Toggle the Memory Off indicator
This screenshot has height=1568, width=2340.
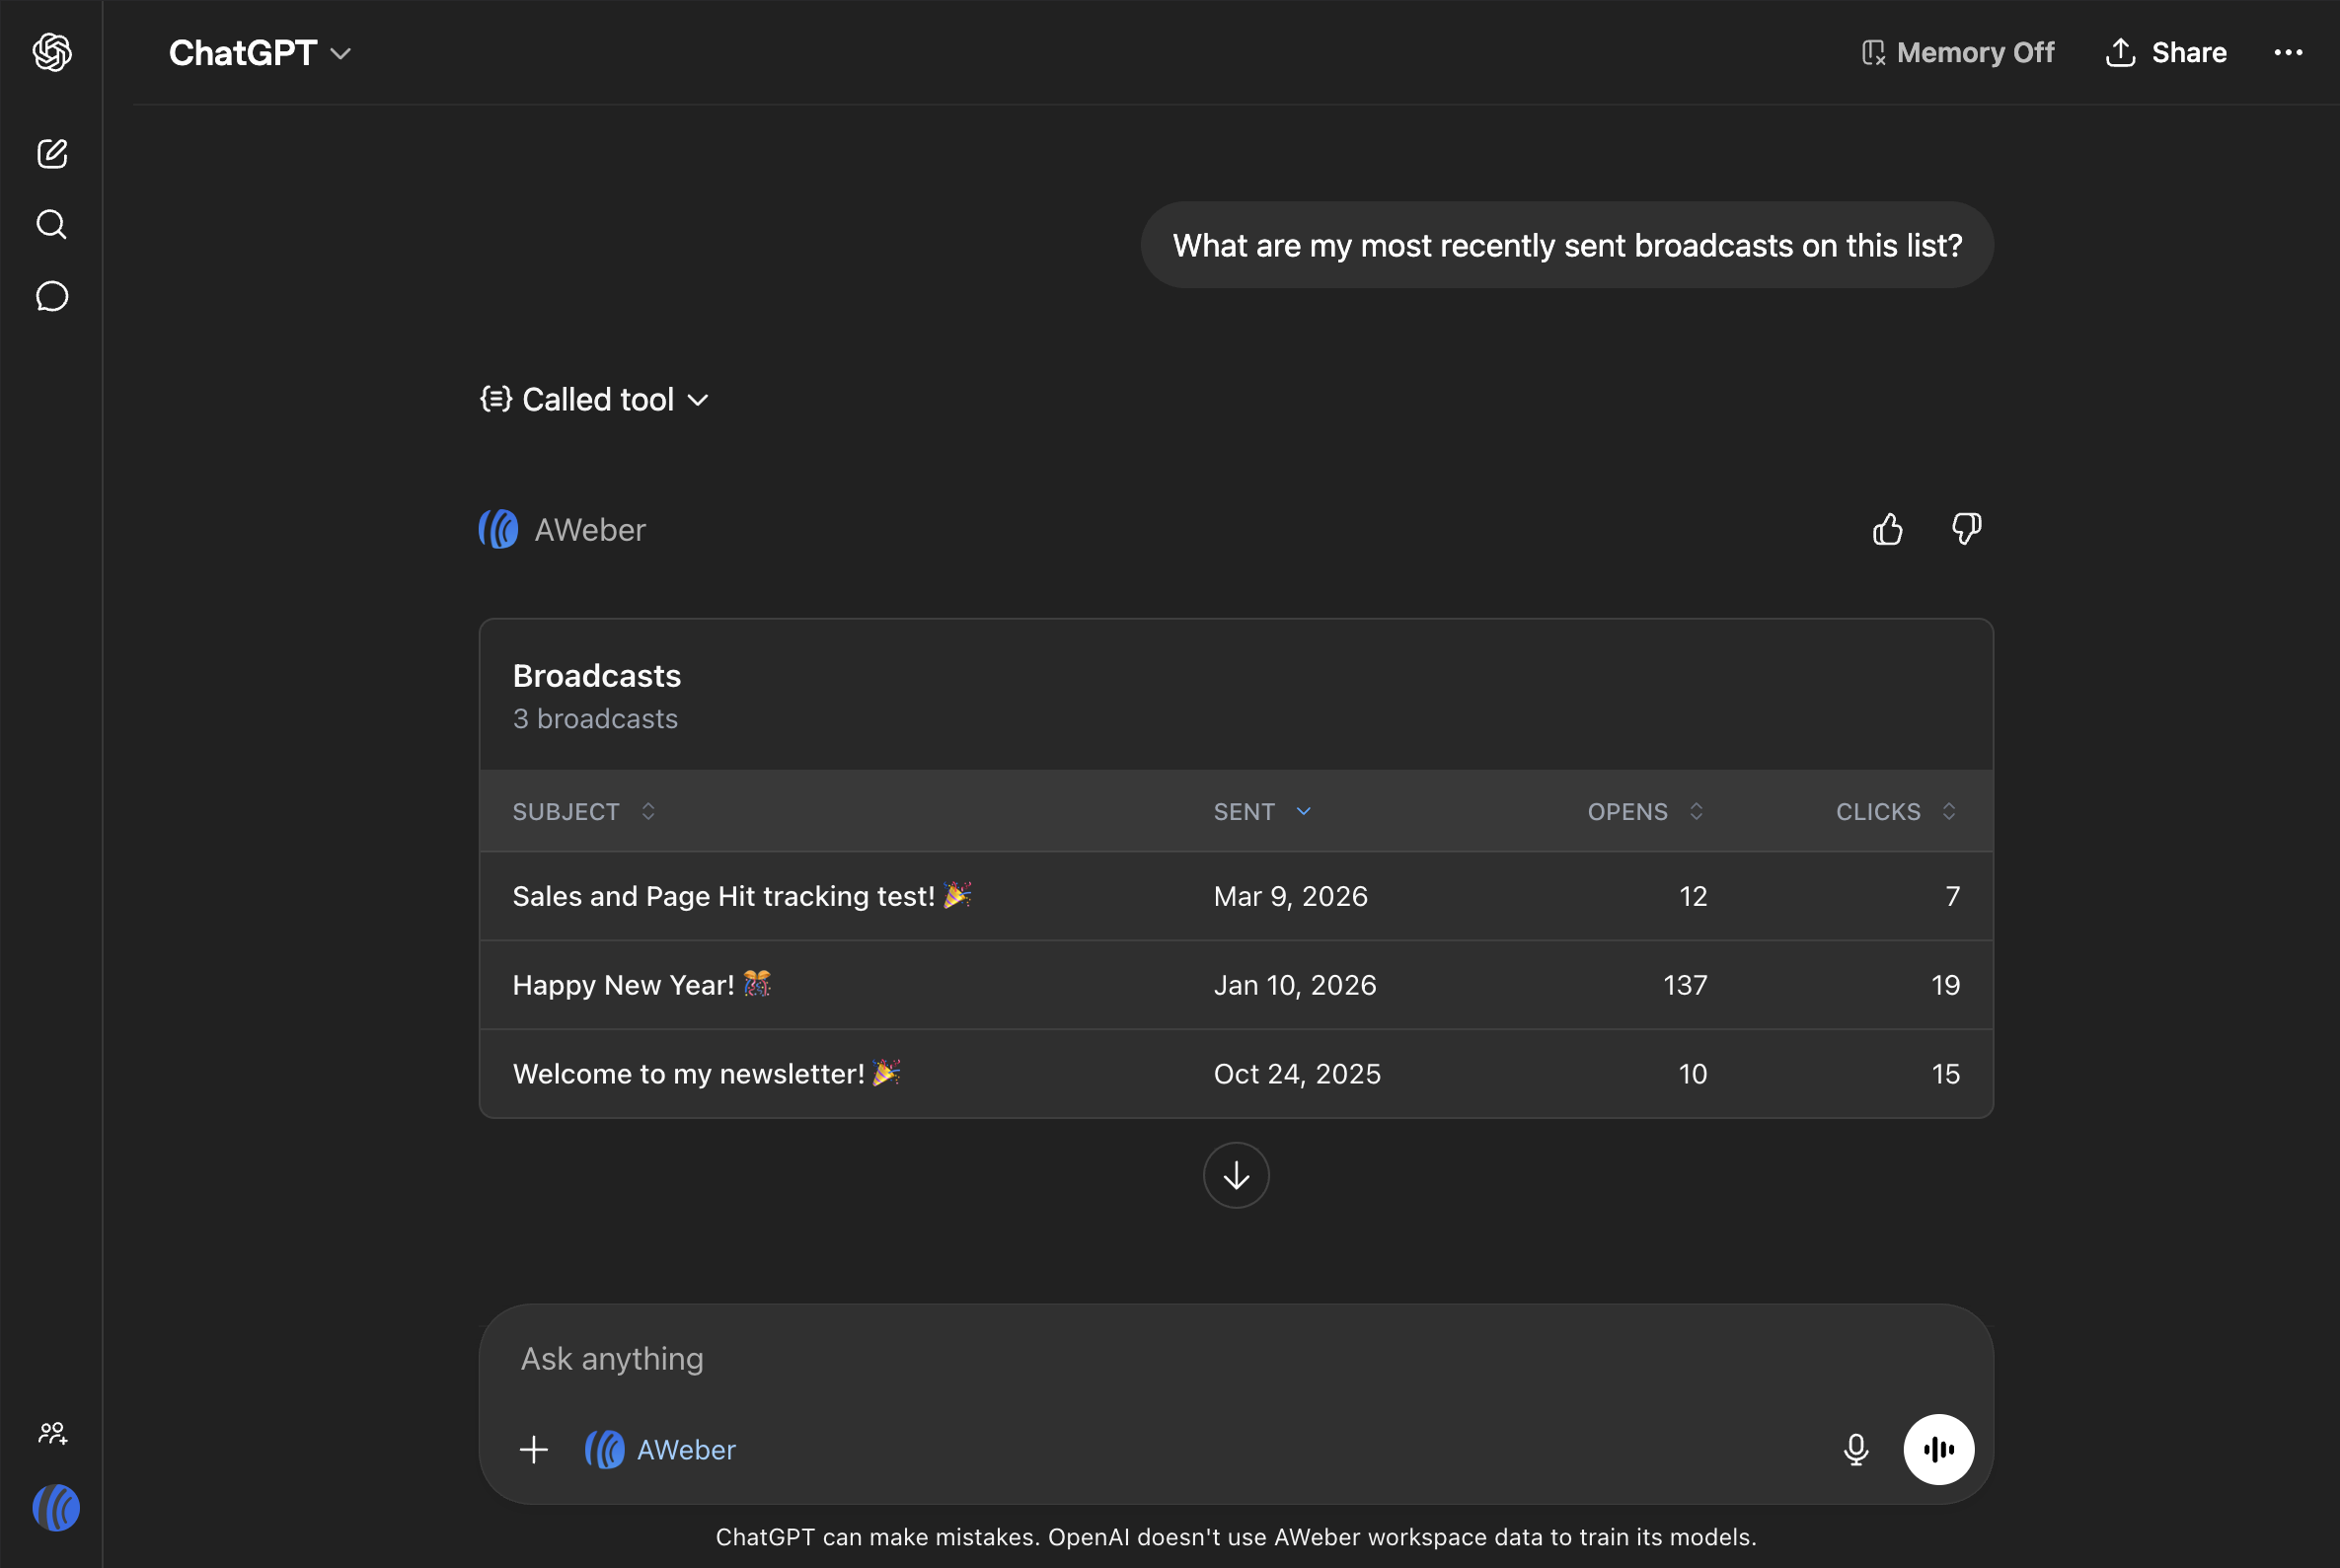tap(1957, 53)
